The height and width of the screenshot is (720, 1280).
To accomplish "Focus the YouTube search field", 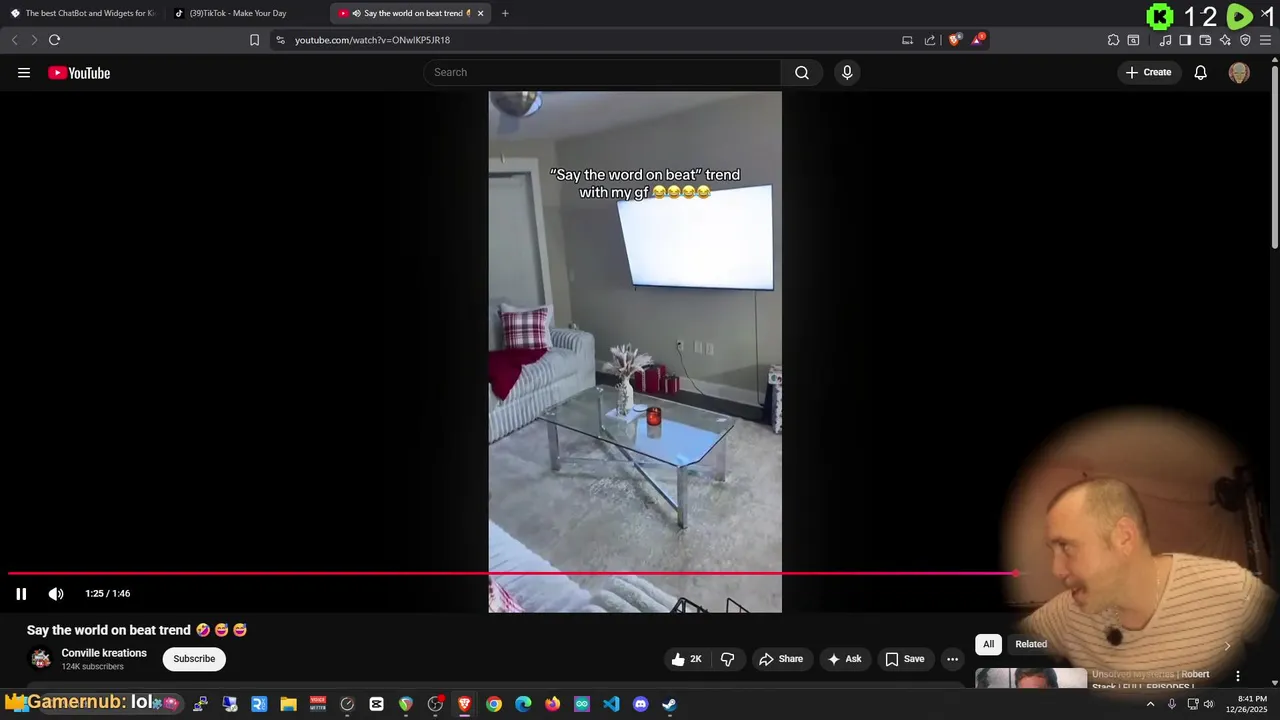I will point(603,73).
